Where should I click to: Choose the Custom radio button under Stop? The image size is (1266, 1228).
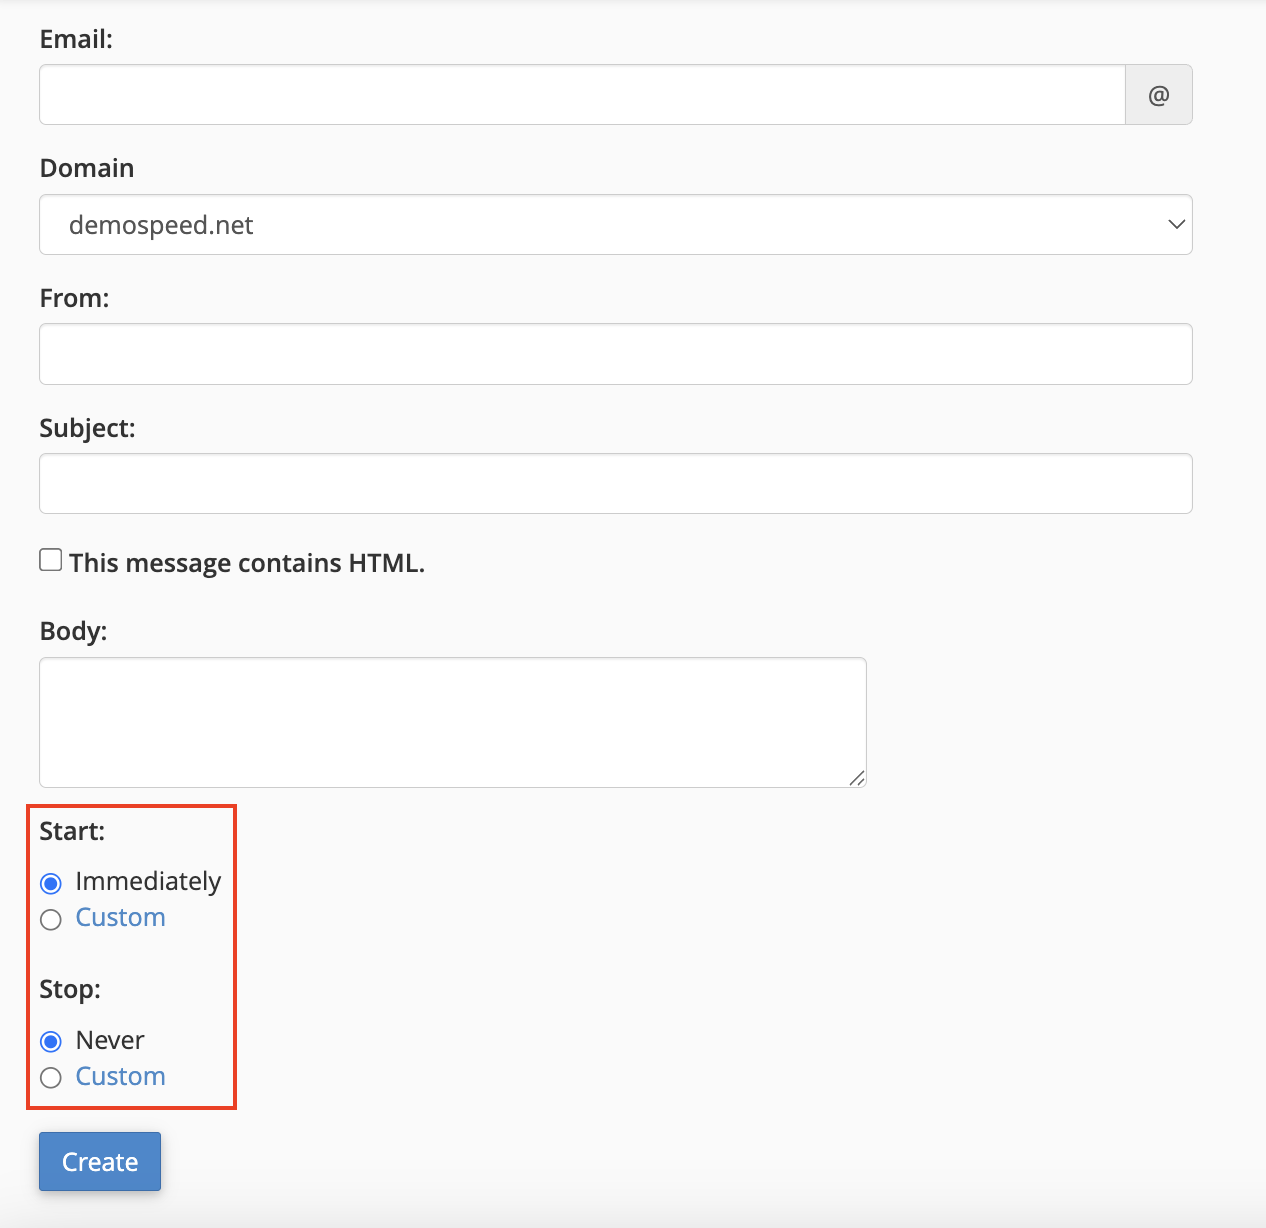pyautogui.click(x=51, y=1078)
